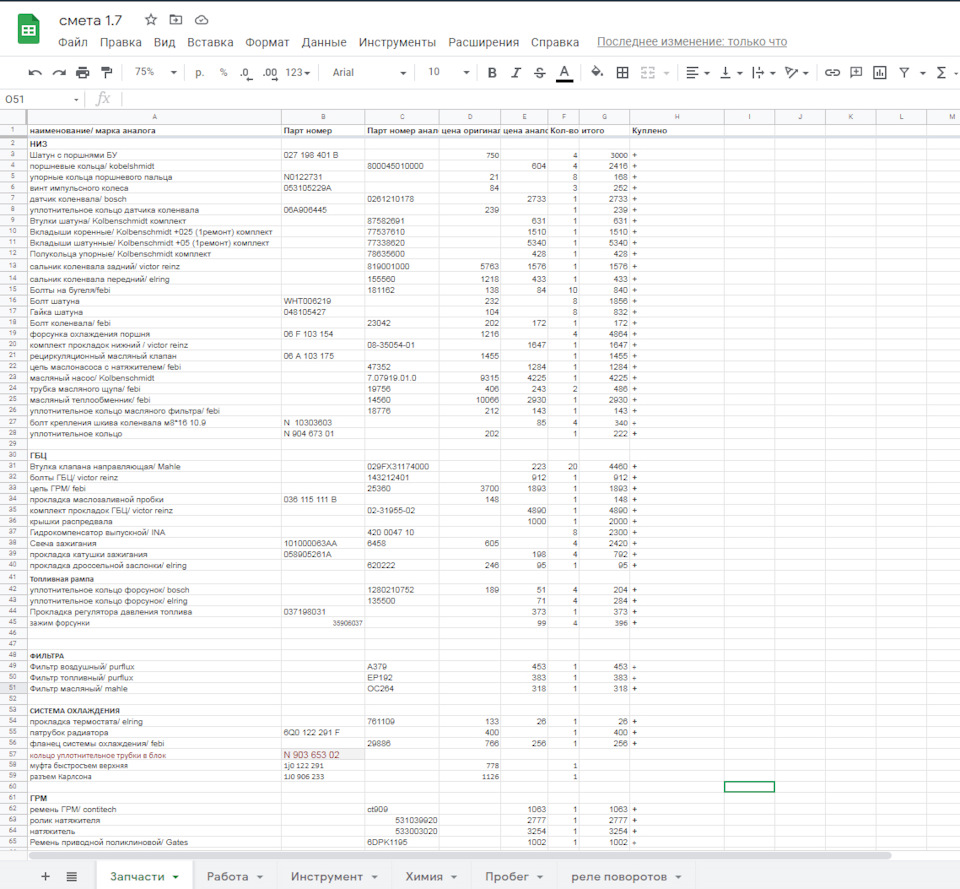Select the cell 'N 903 653 02'
The height and width of the screenshot is (889, 960).
point(323,754)
